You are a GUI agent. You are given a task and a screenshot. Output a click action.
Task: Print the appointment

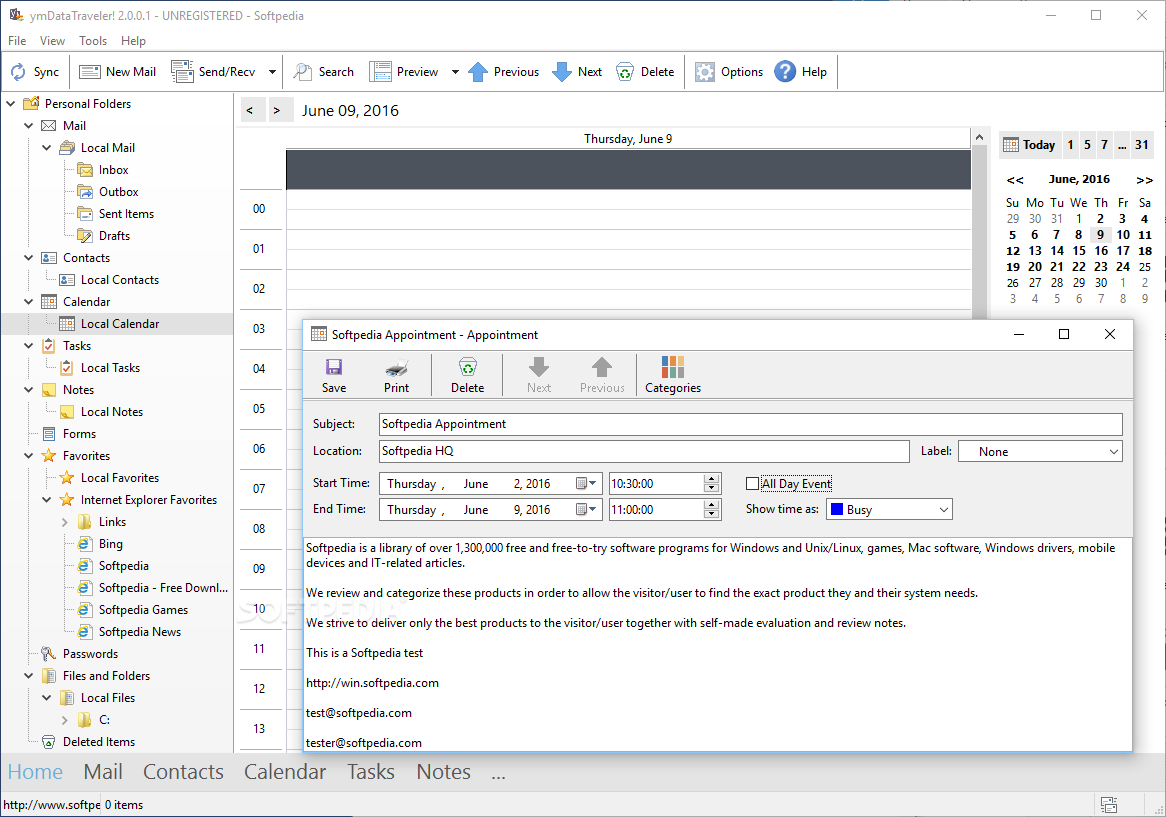pyautogui.click(x=396, y=375)
